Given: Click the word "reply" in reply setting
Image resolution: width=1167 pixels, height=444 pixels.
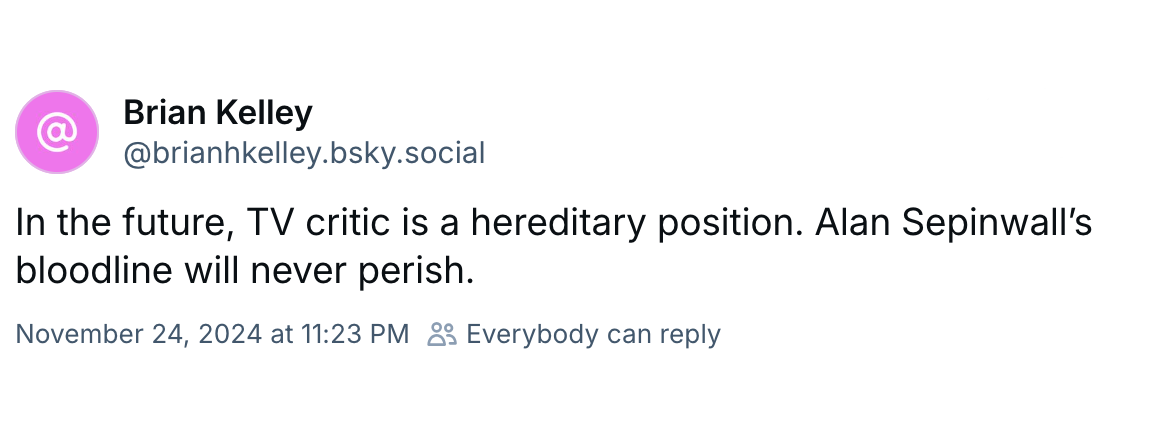Looking at the screenshot, I should pos(693,334).
